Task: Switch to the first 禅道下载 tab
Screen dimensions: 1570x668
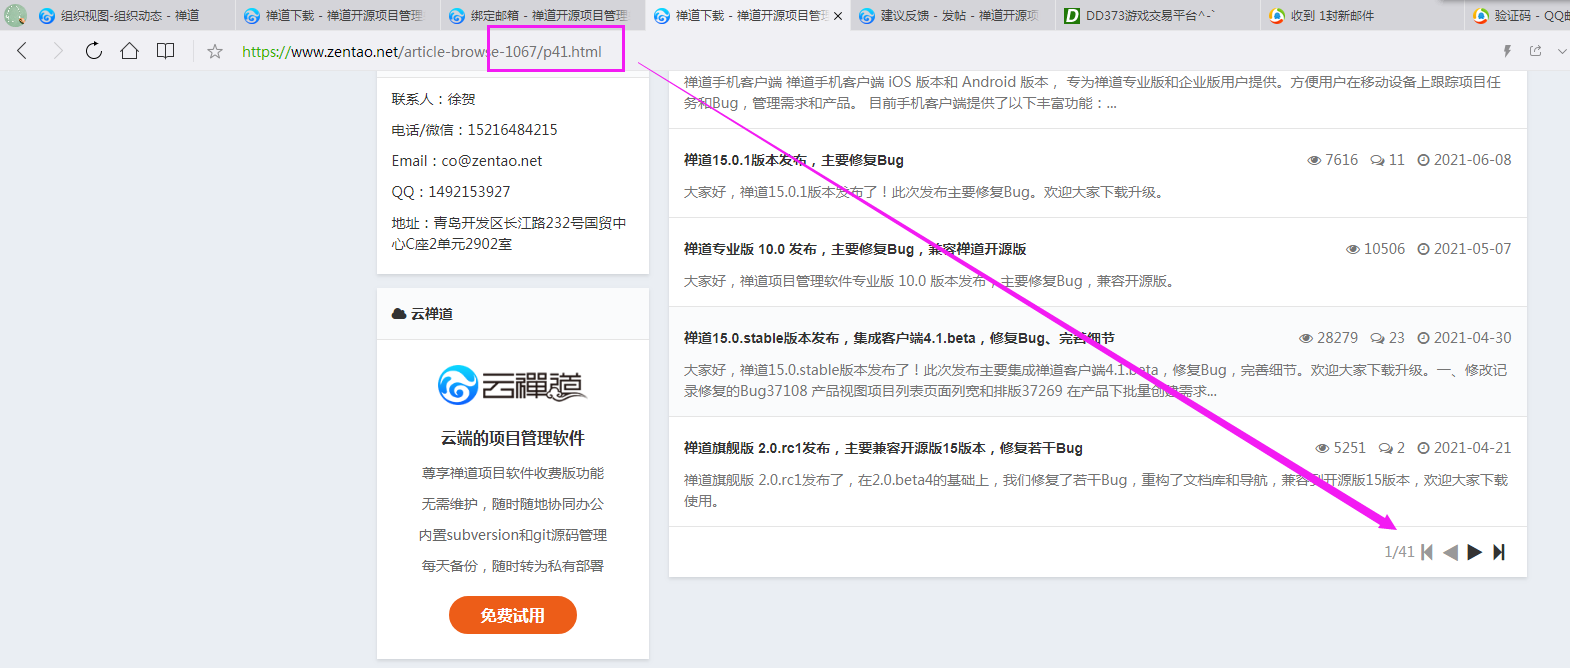Action: [334, 15]
